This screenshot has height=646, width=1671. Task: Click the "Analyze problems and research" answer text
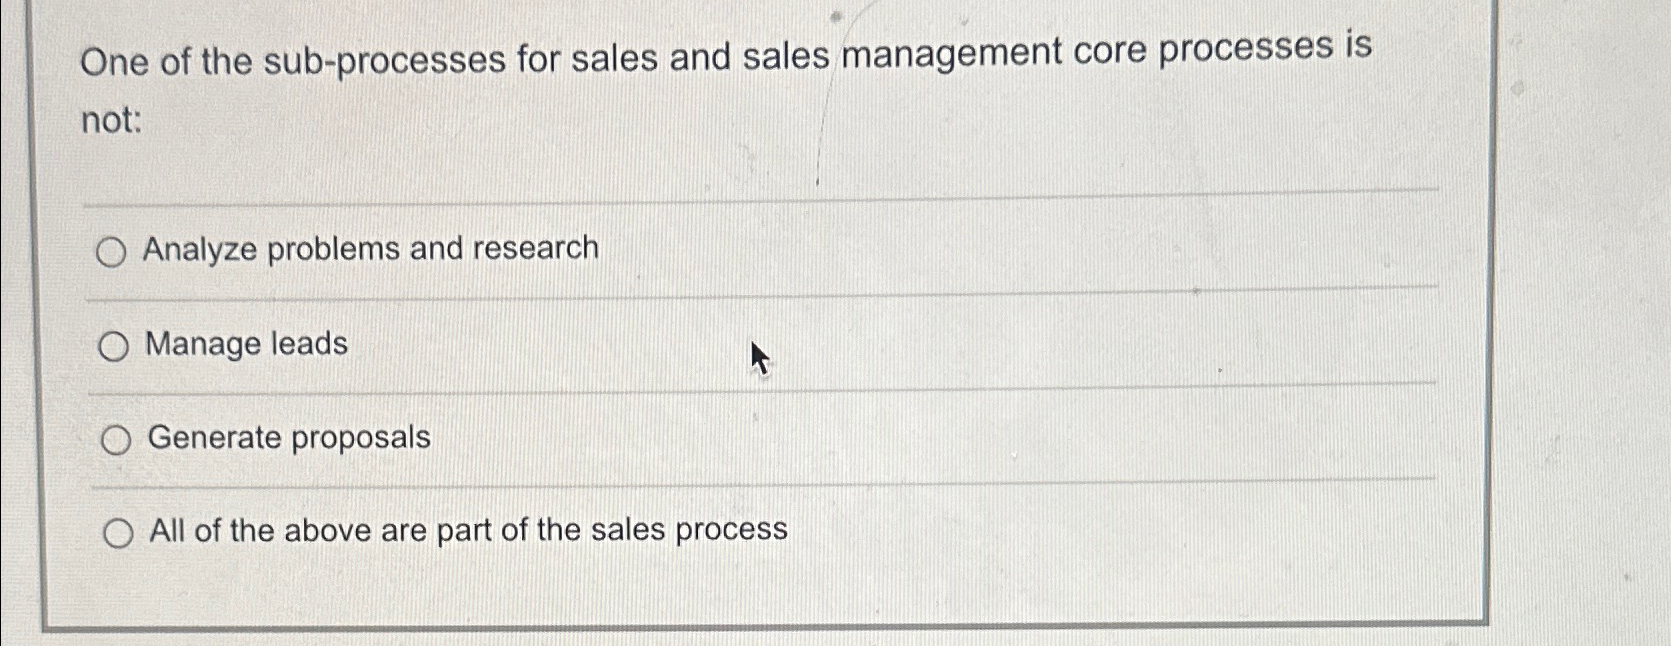click(x=372, y=248)
